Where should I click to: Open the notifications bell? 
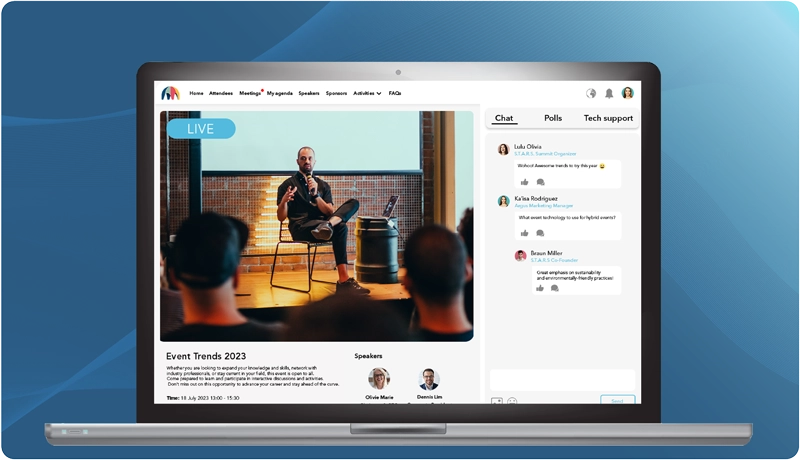tap(609, 93)
